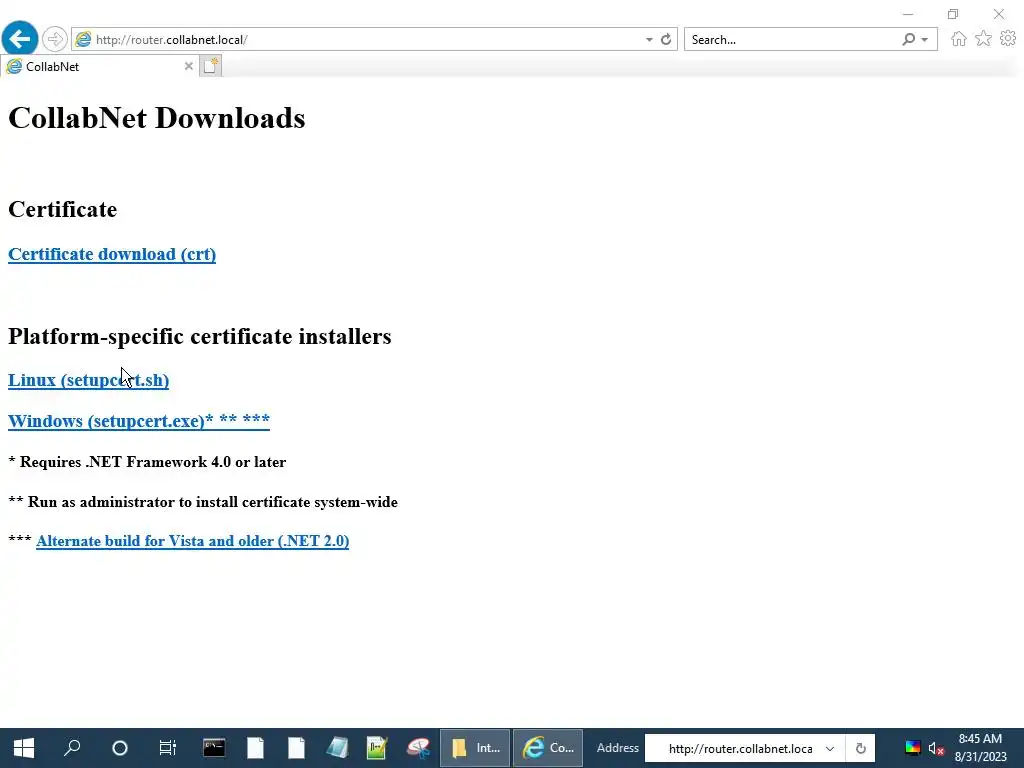Open the colorful display tray icon

pos(913,748)
